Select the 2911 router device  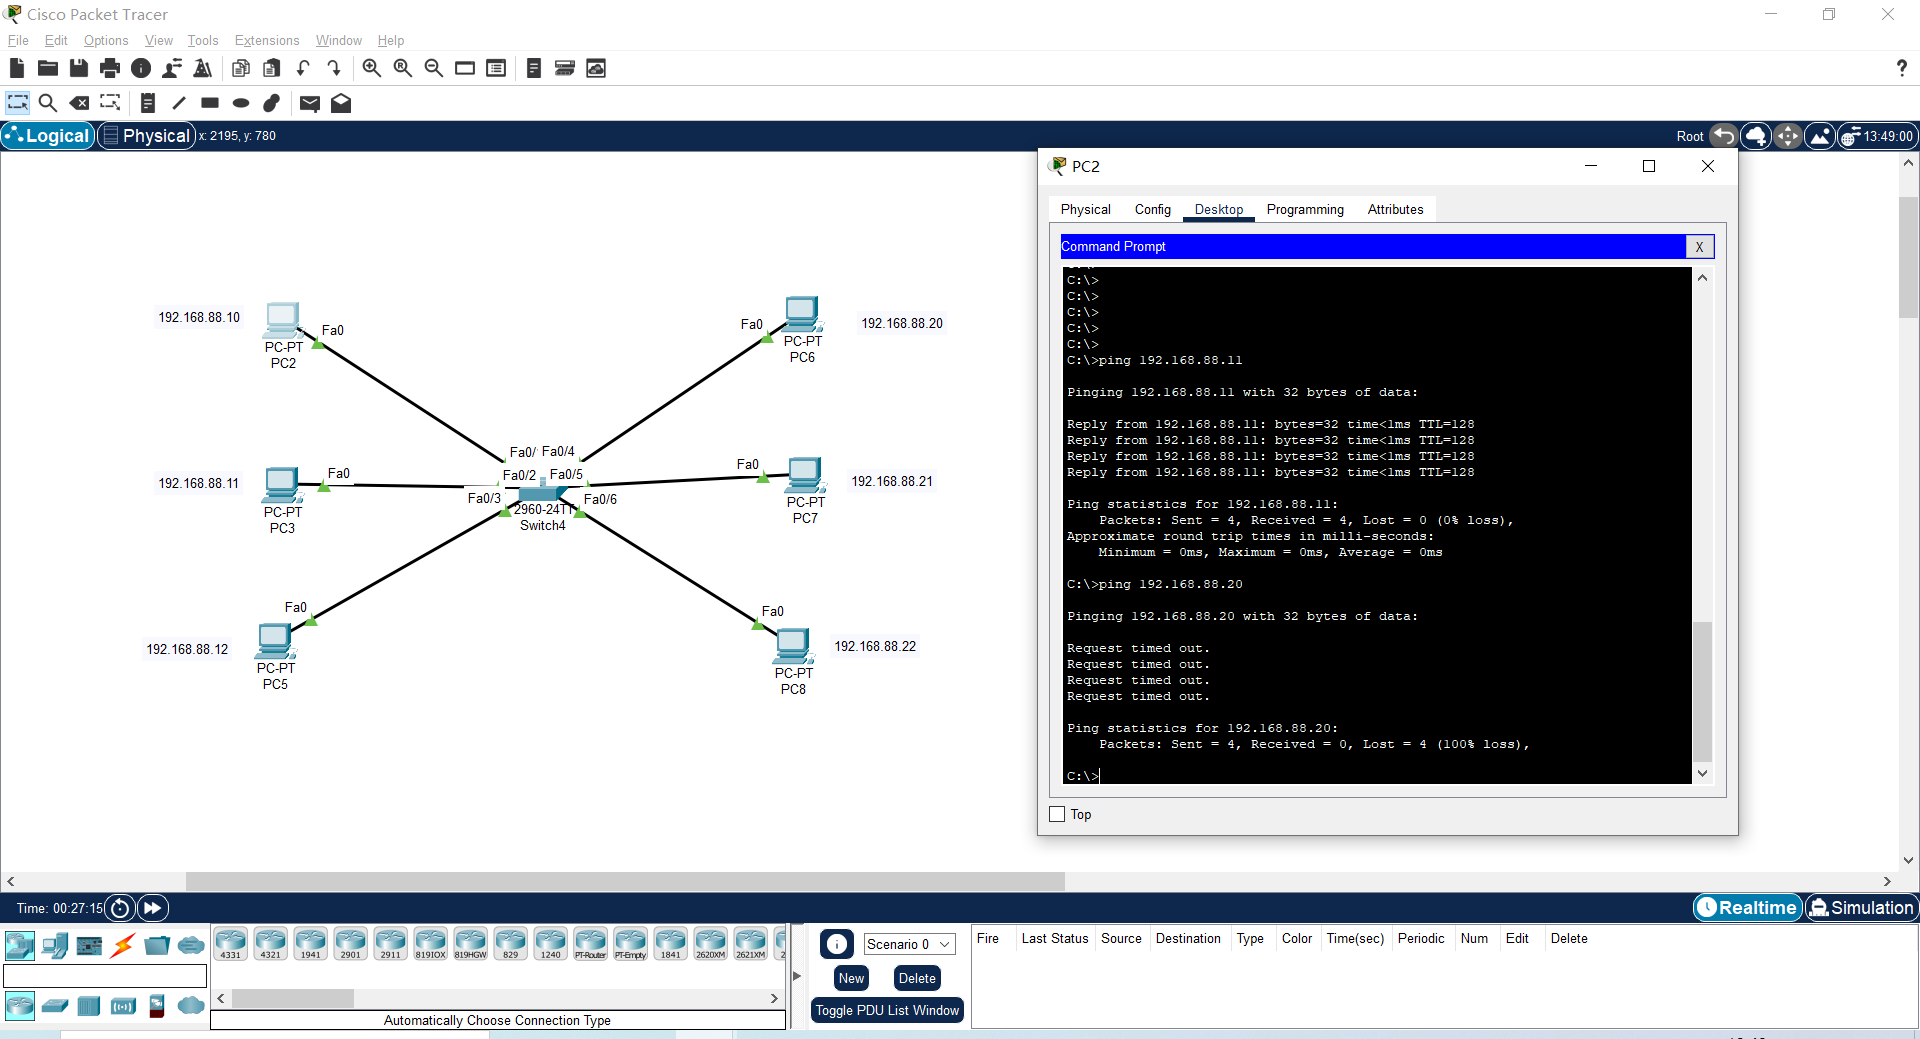coord(391,944)
